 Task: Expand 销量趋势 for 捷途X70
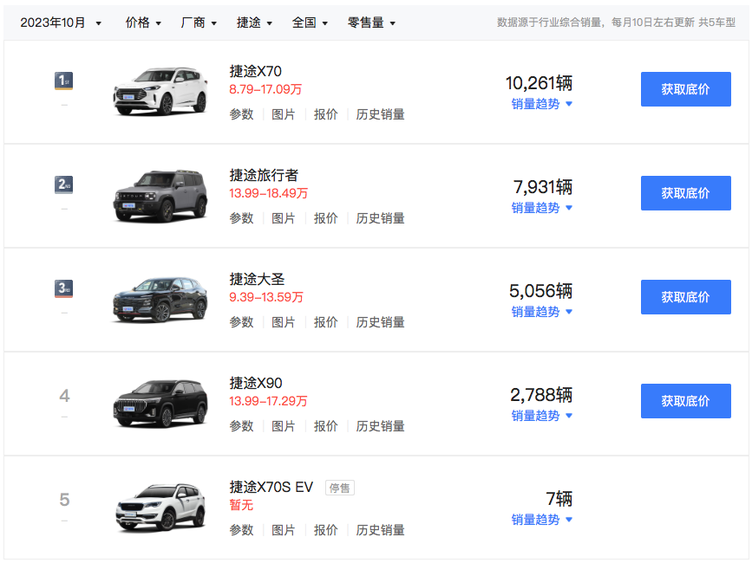point(542,104)
